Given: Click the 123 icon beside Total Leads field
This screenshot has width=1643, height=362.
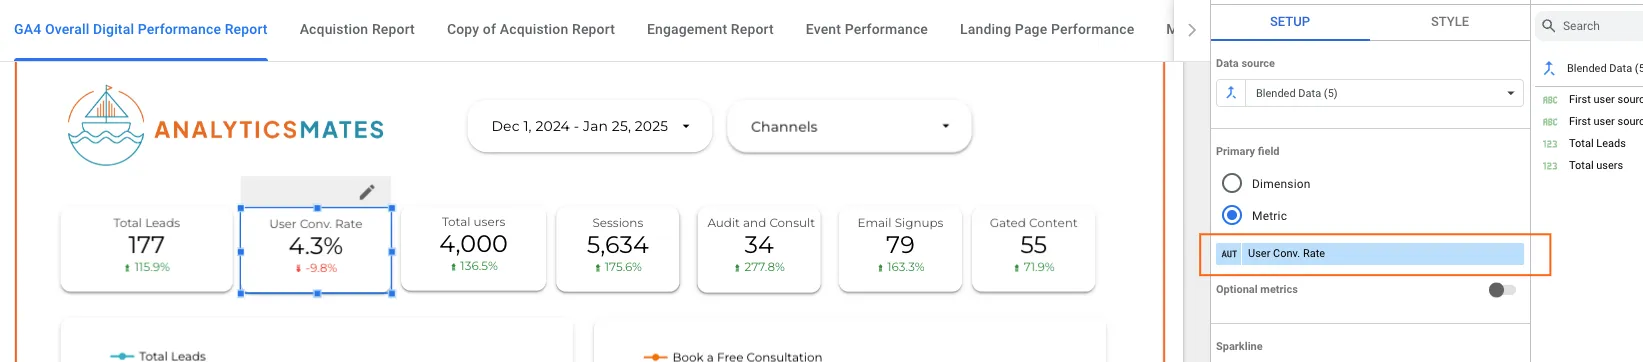Looking at the screenshot, I should (x=1550, y=144).
